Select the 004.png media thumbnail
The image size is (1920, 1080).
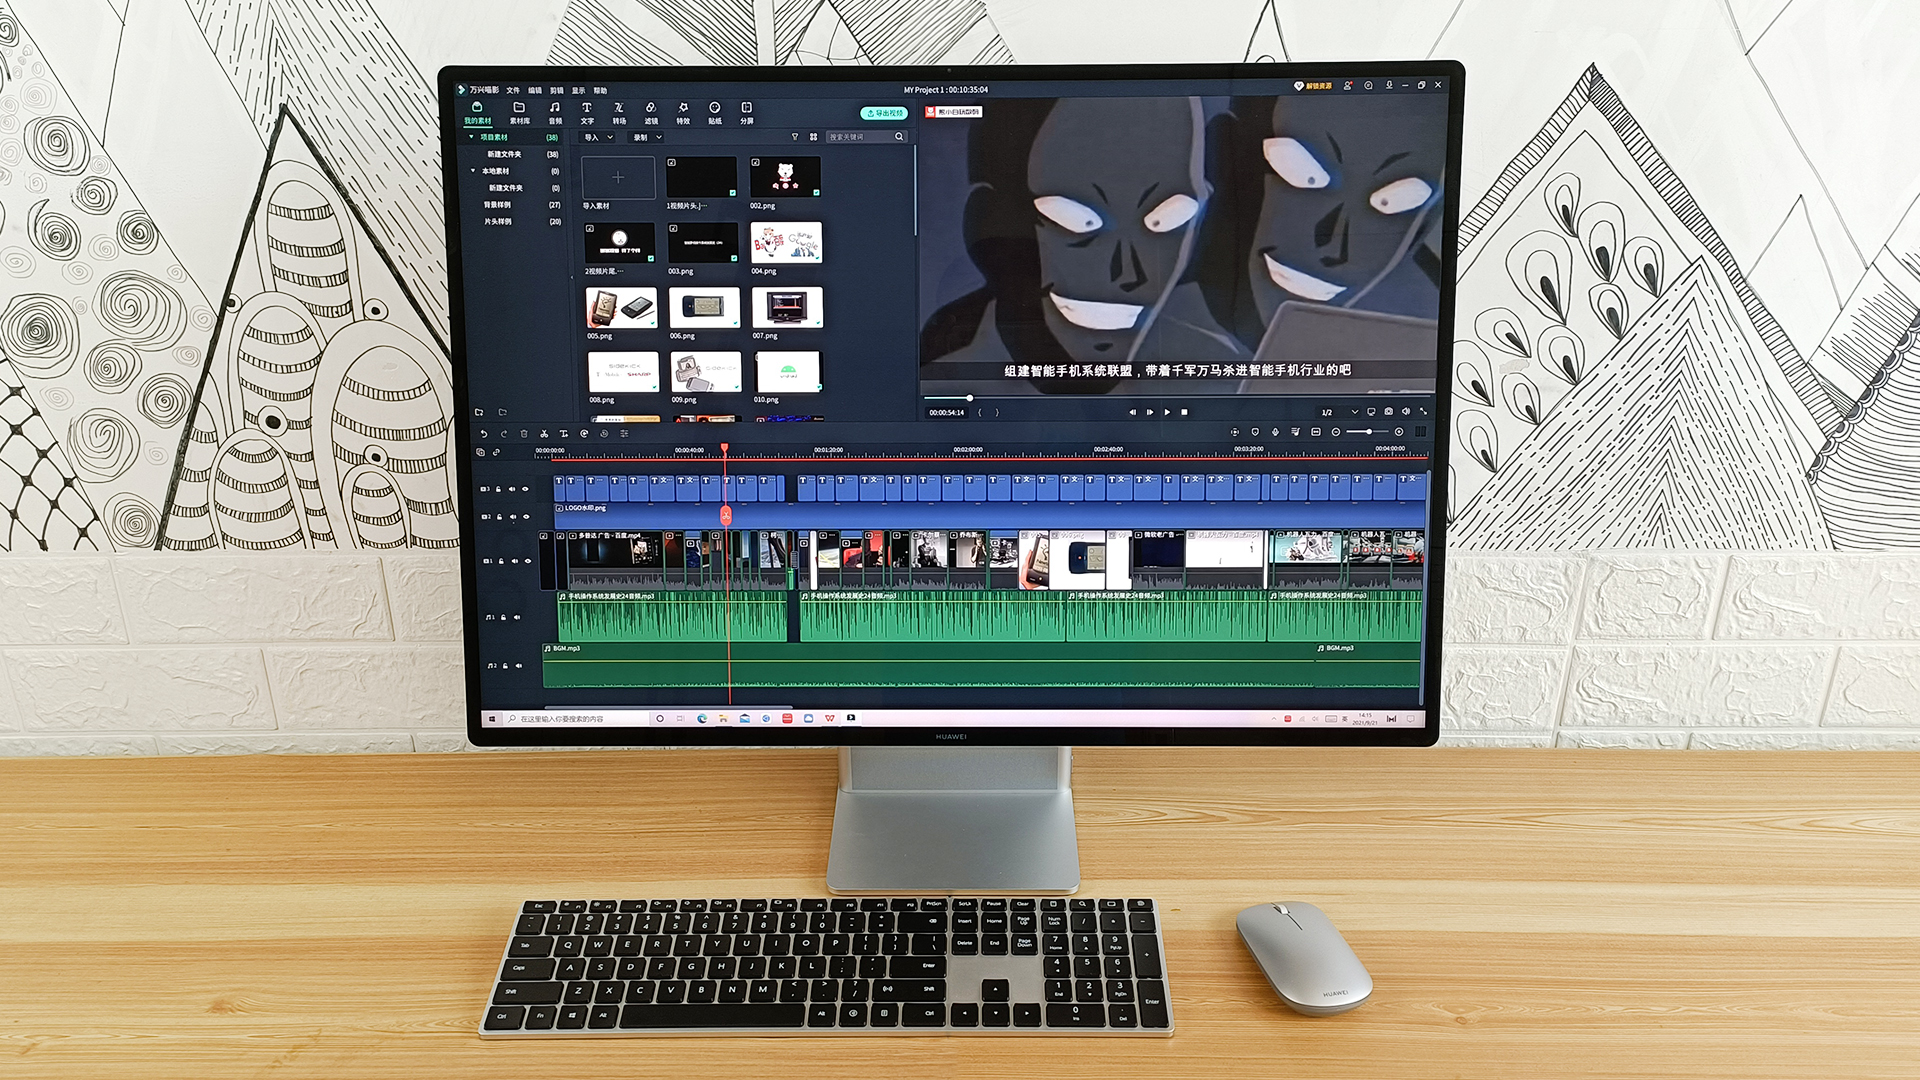pos(786,243)
